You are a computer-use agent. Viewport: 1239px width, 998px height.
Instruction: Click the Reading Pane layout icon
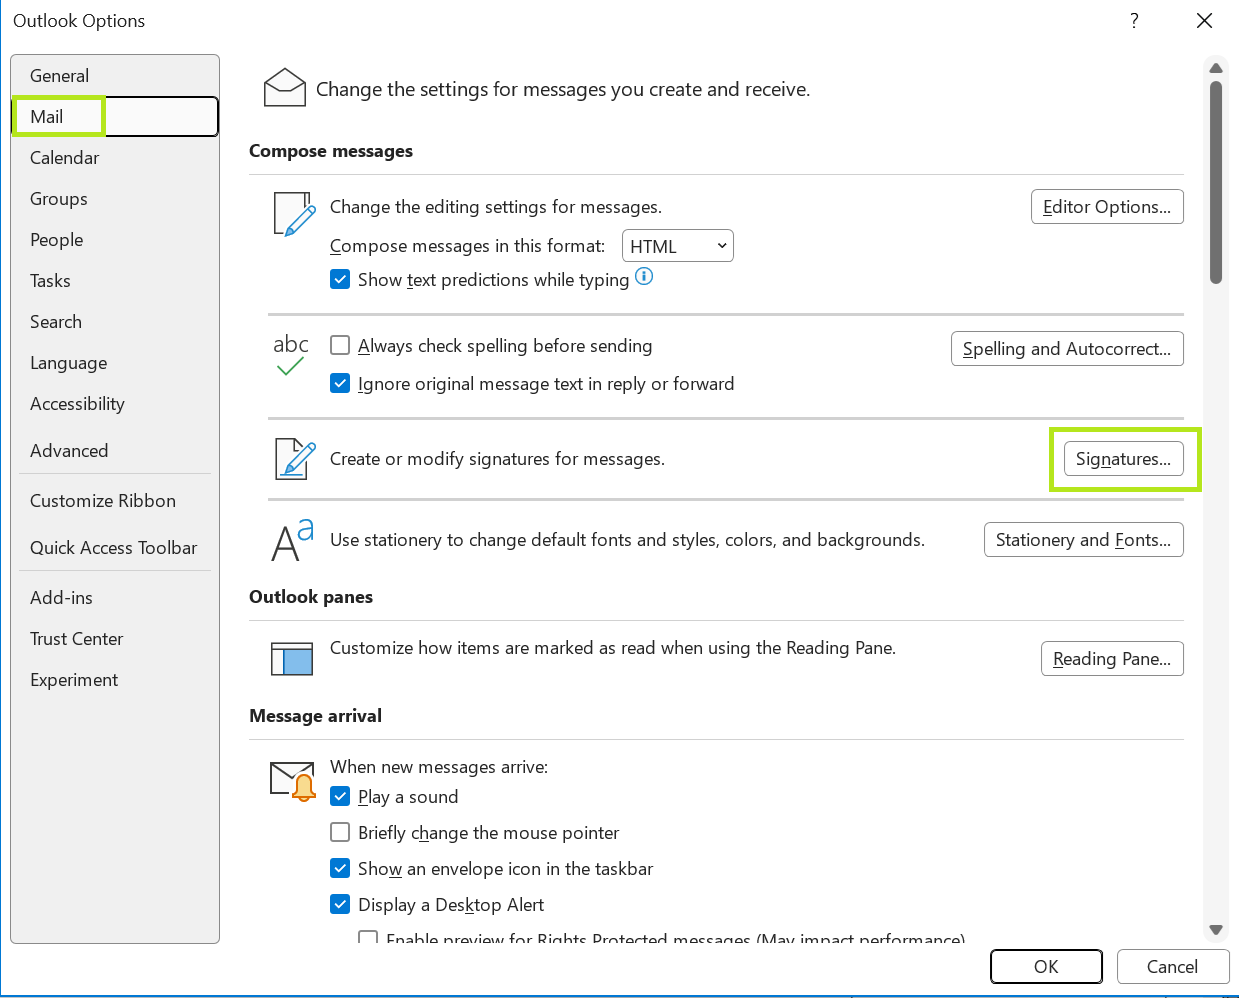point(292,659)
